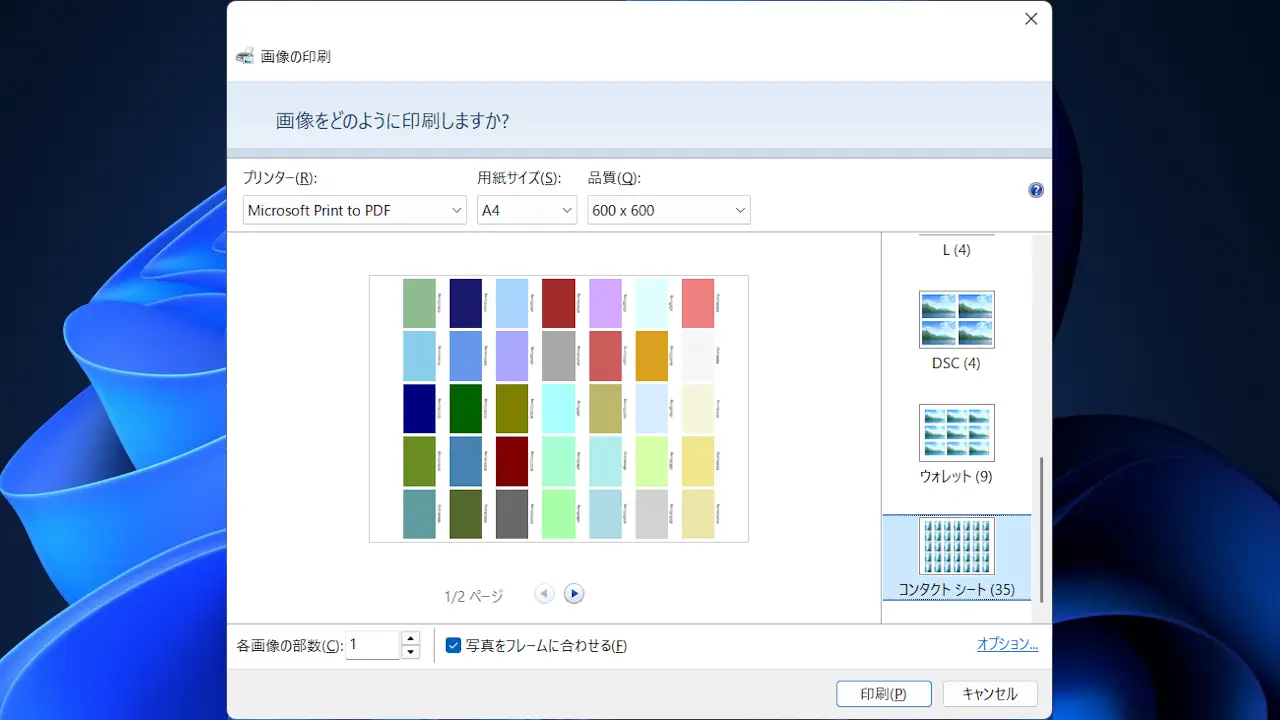The height and width of the screenshot is (720, 1280).
Task: Choose the L (4) layout option
Action: (x=956, y=250)
